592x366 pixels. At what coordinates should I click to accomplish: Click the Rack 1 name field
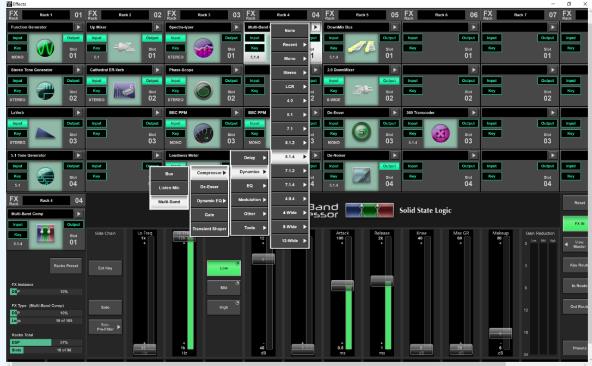46,15
